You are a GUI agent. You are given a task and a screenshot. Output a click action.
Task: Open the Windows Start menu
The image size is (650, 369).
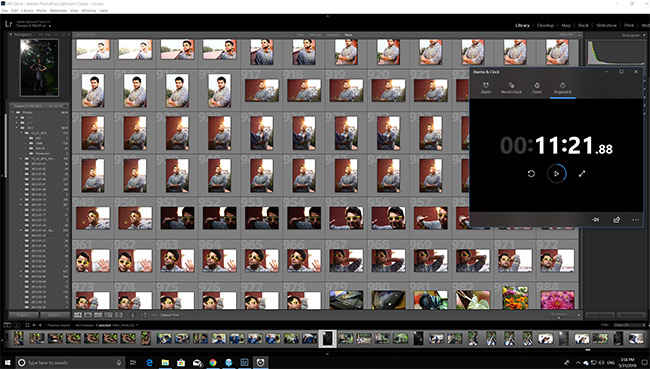pyautogui.click(x=7, y=363)
